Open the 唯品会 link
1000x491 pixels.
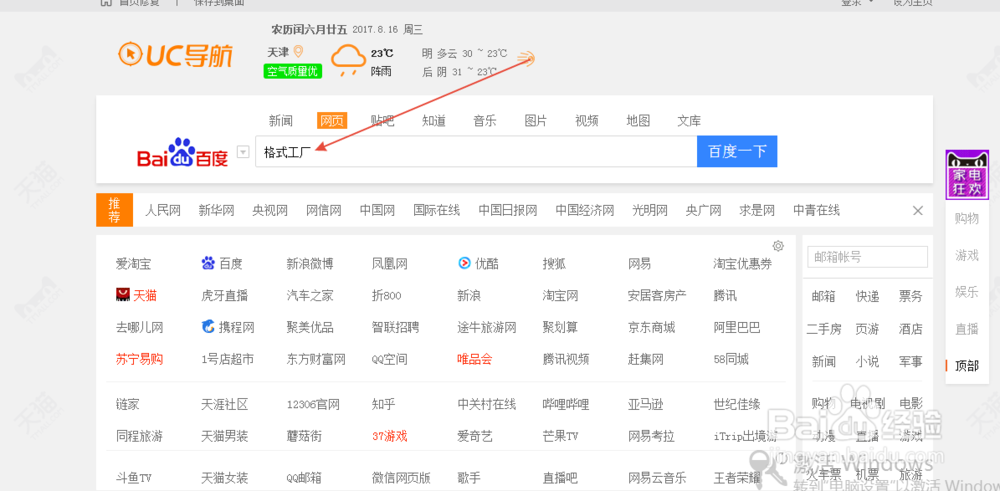[474, 359]
